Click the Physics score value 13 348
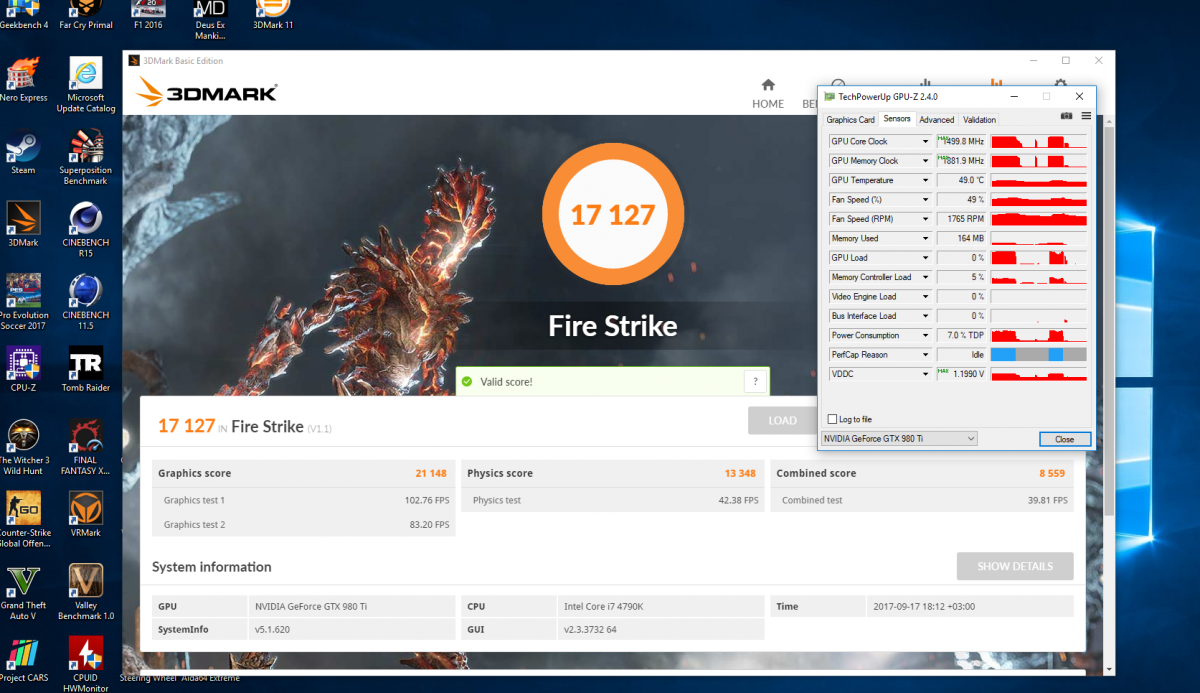 740,473
